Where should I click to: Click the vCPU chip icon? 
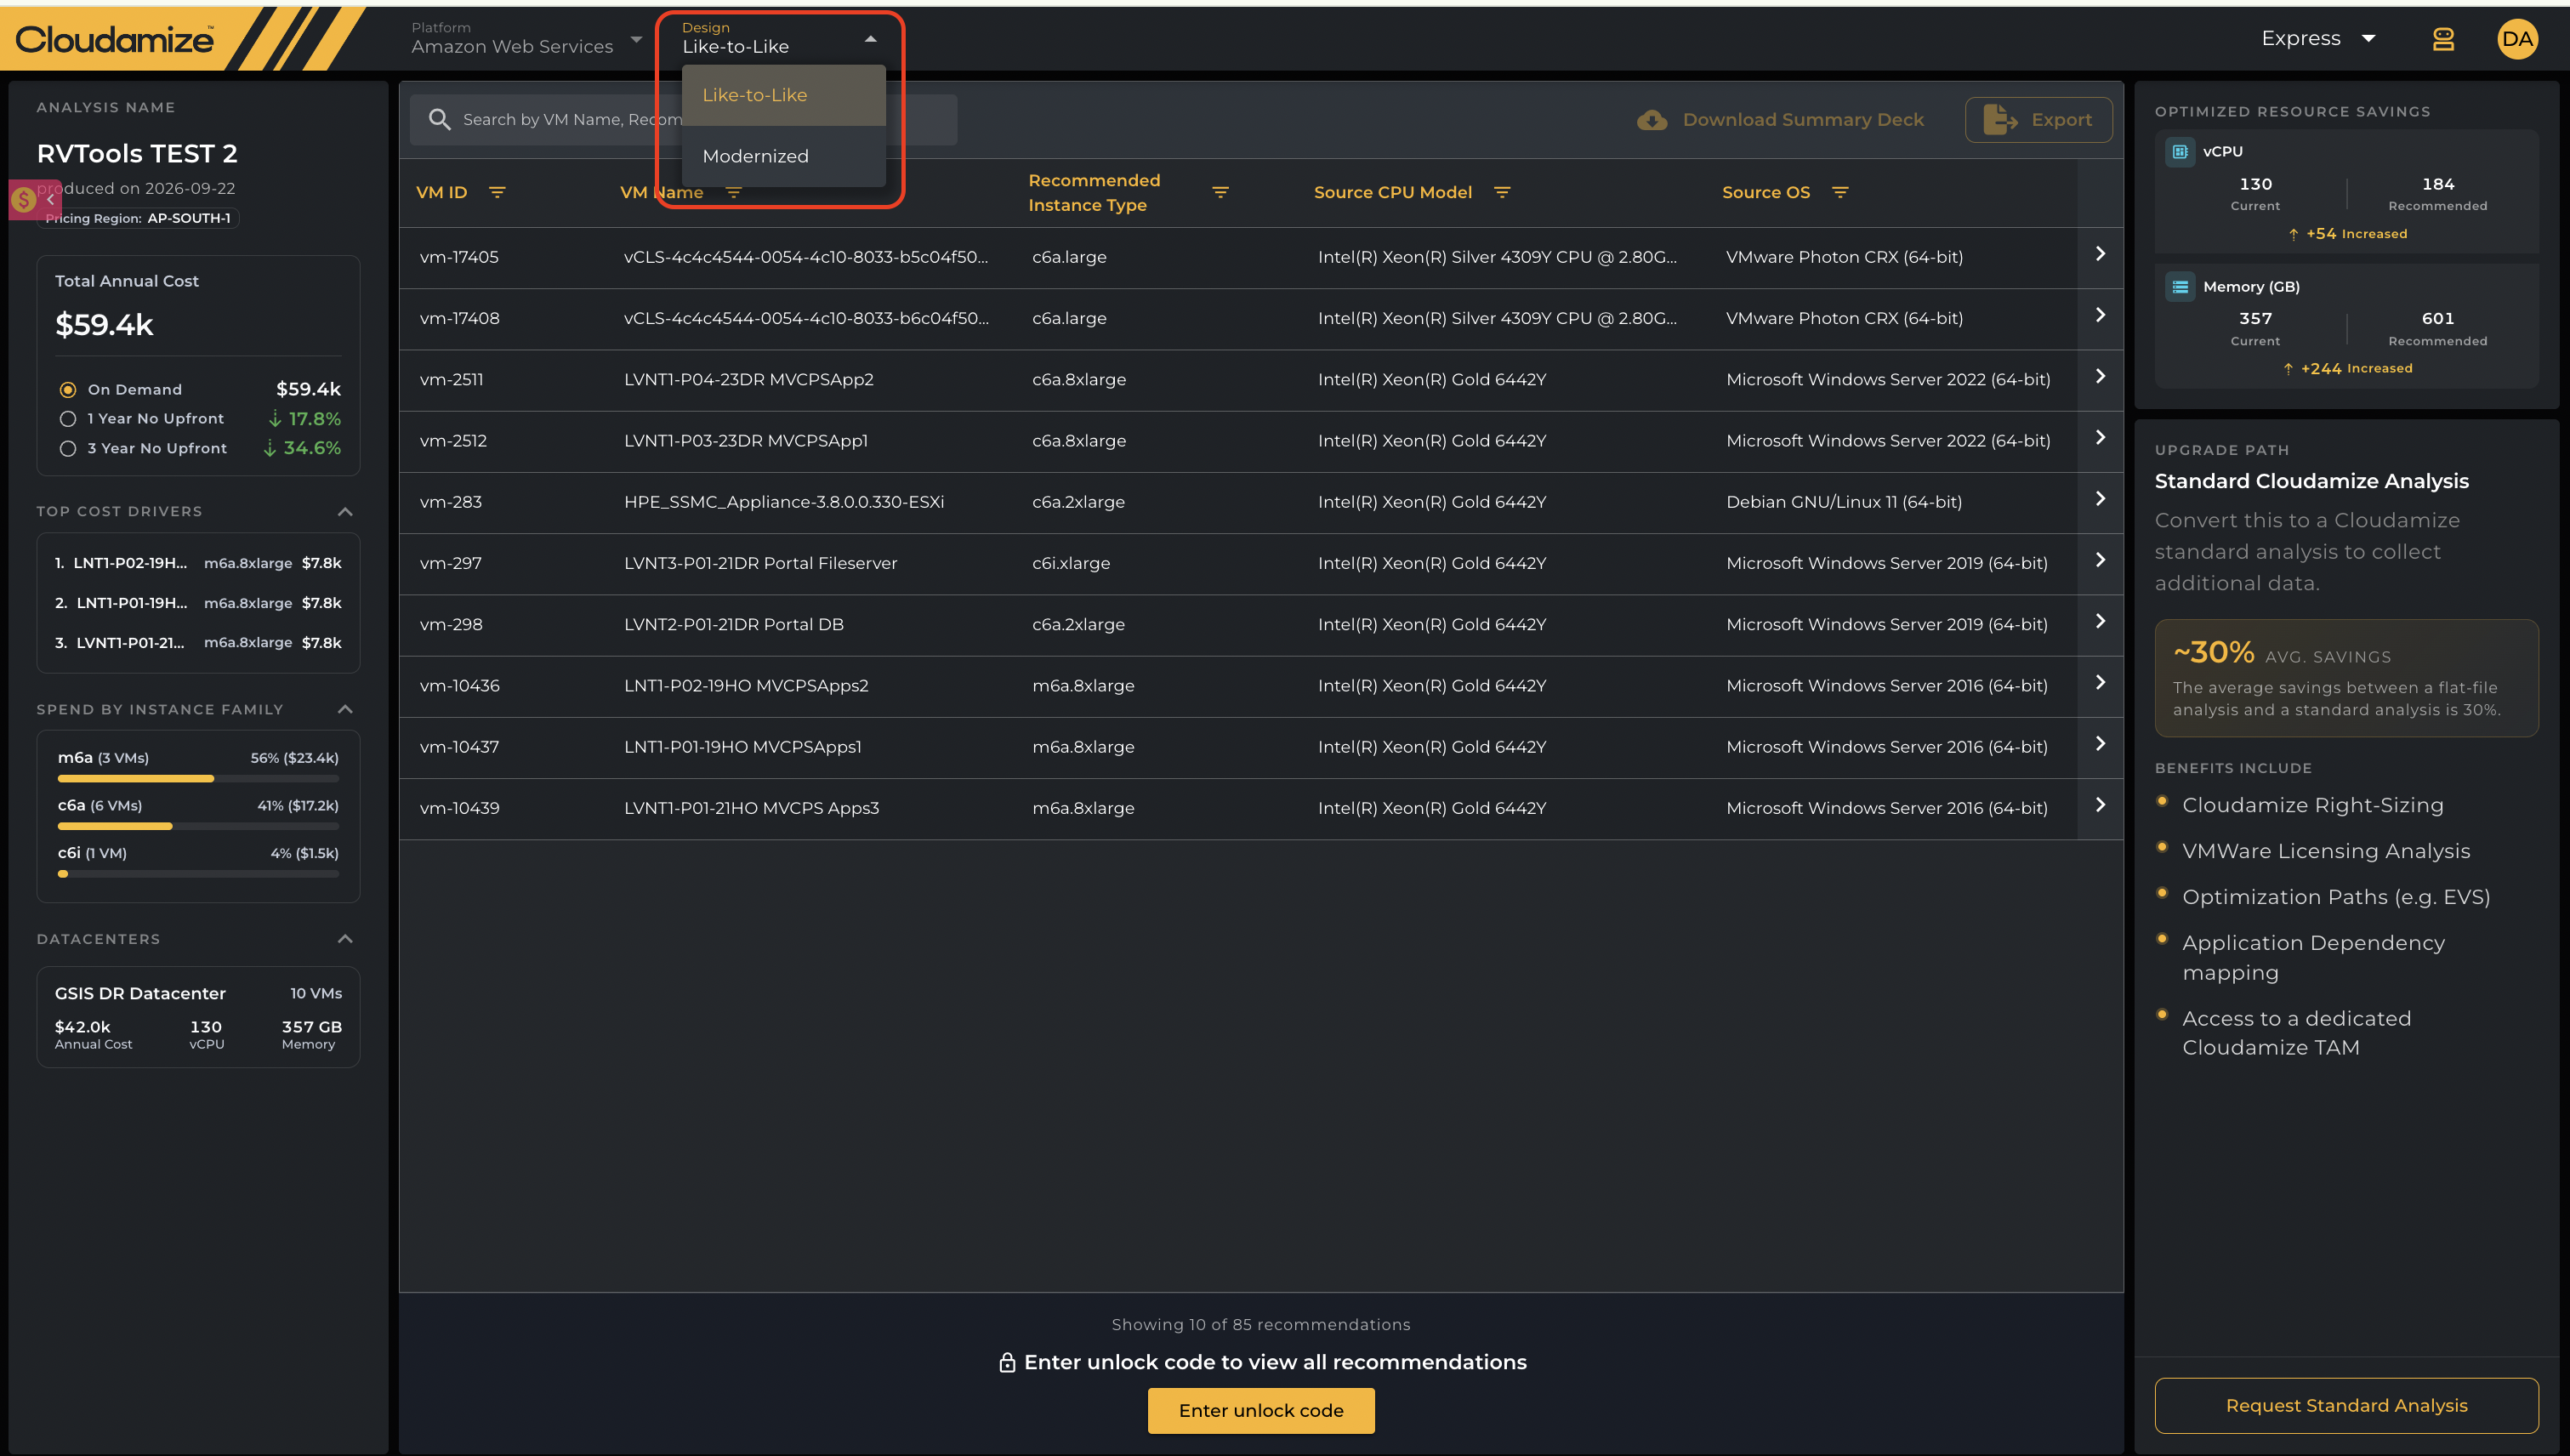tap(2180, 151)
